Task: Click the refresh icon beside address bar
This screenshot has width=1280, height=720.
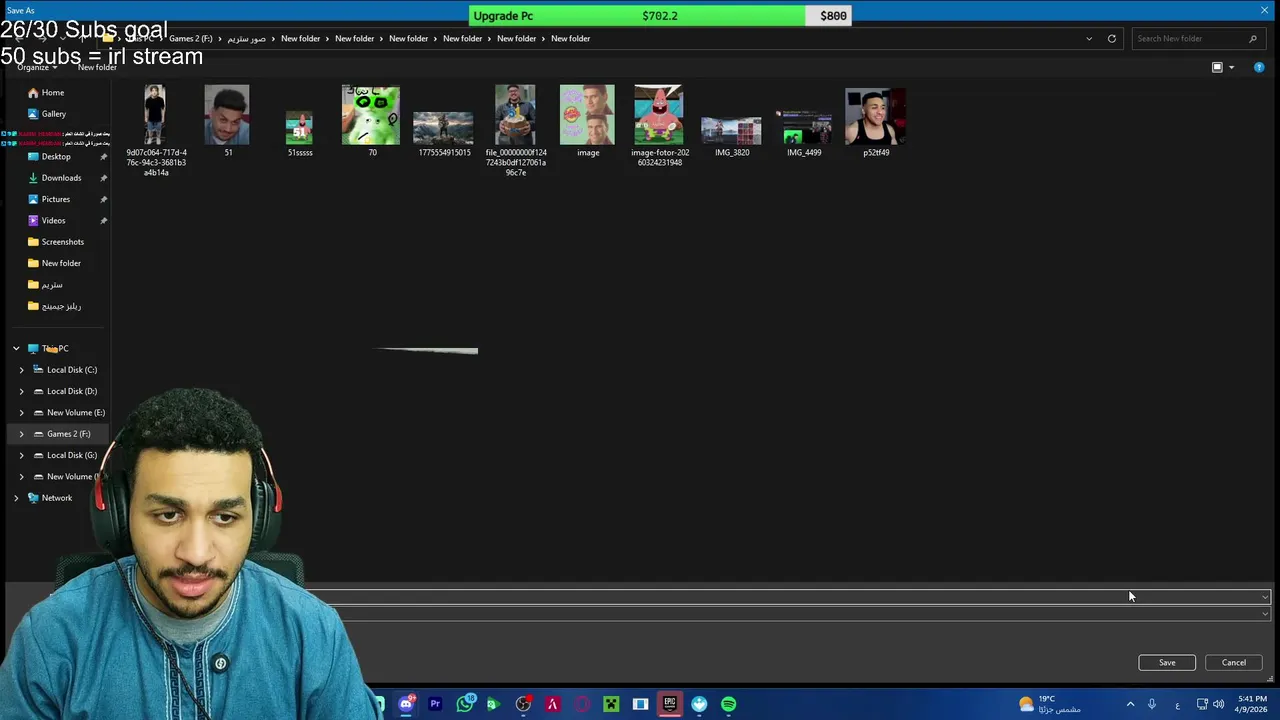Action: pyautogui.click(x=1111, y=38)
